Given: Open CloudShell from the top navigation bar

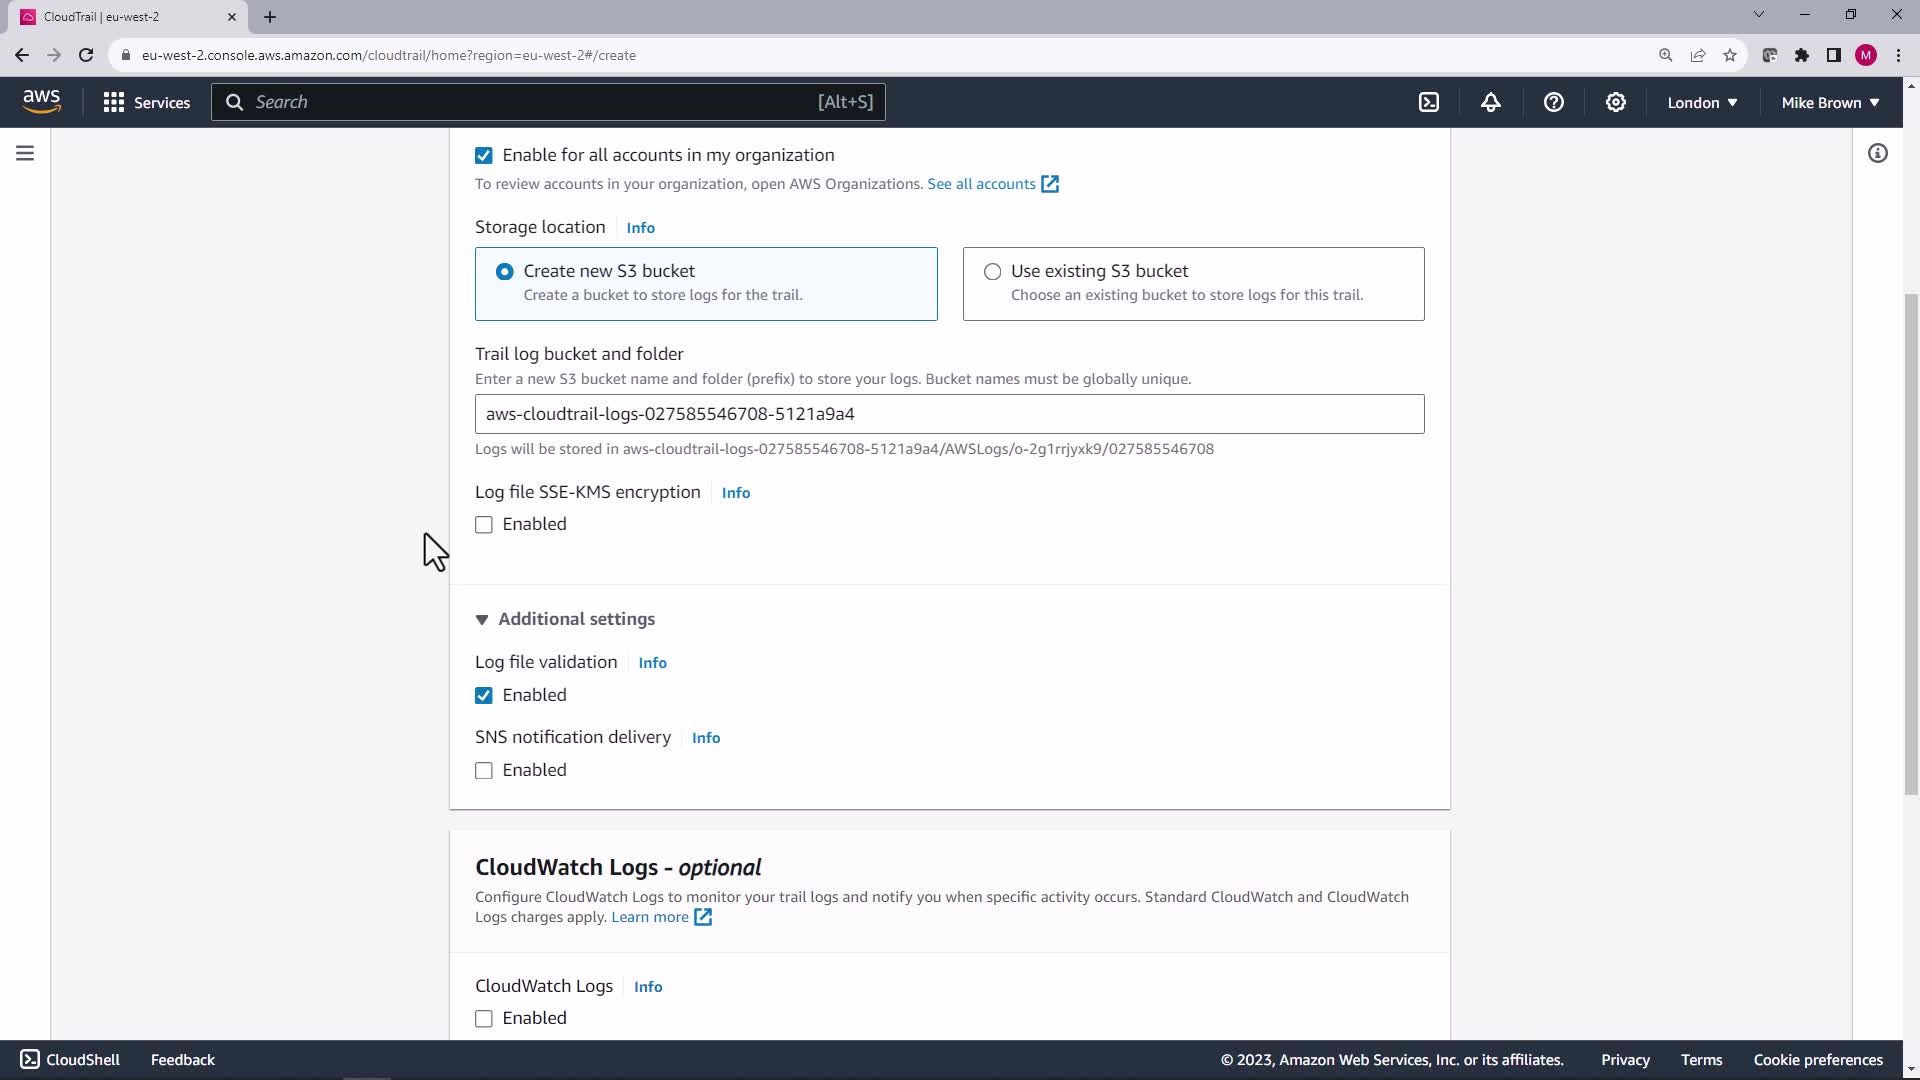Looking at the screenshot, I should click(x=1429, y=102).
